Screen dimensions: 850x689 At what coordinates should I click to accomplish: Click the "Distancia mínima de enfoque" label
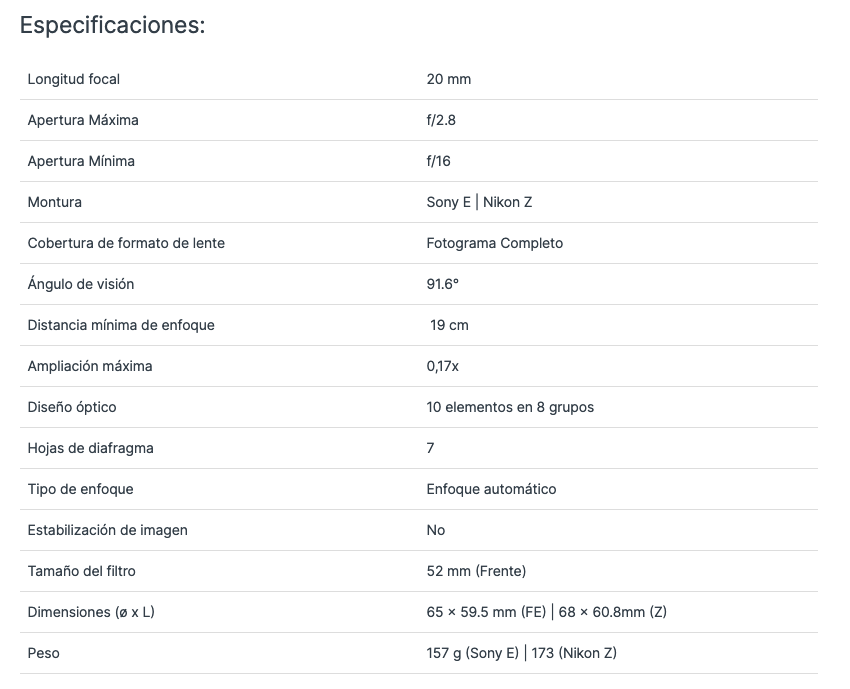(x=121, y=325)
